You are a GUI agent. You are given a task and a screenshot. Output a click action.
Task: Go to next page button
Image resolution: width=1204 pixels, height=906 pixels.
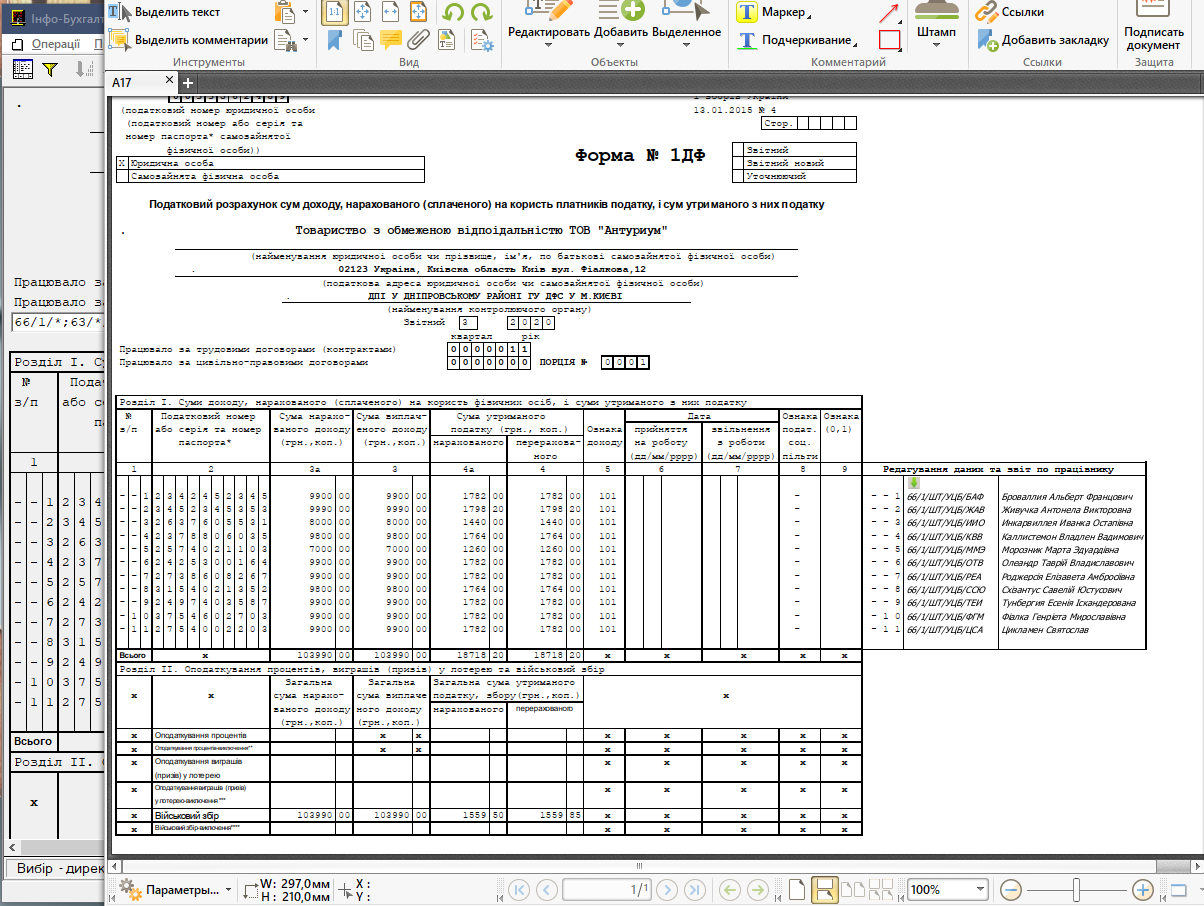tap(667, 889)
